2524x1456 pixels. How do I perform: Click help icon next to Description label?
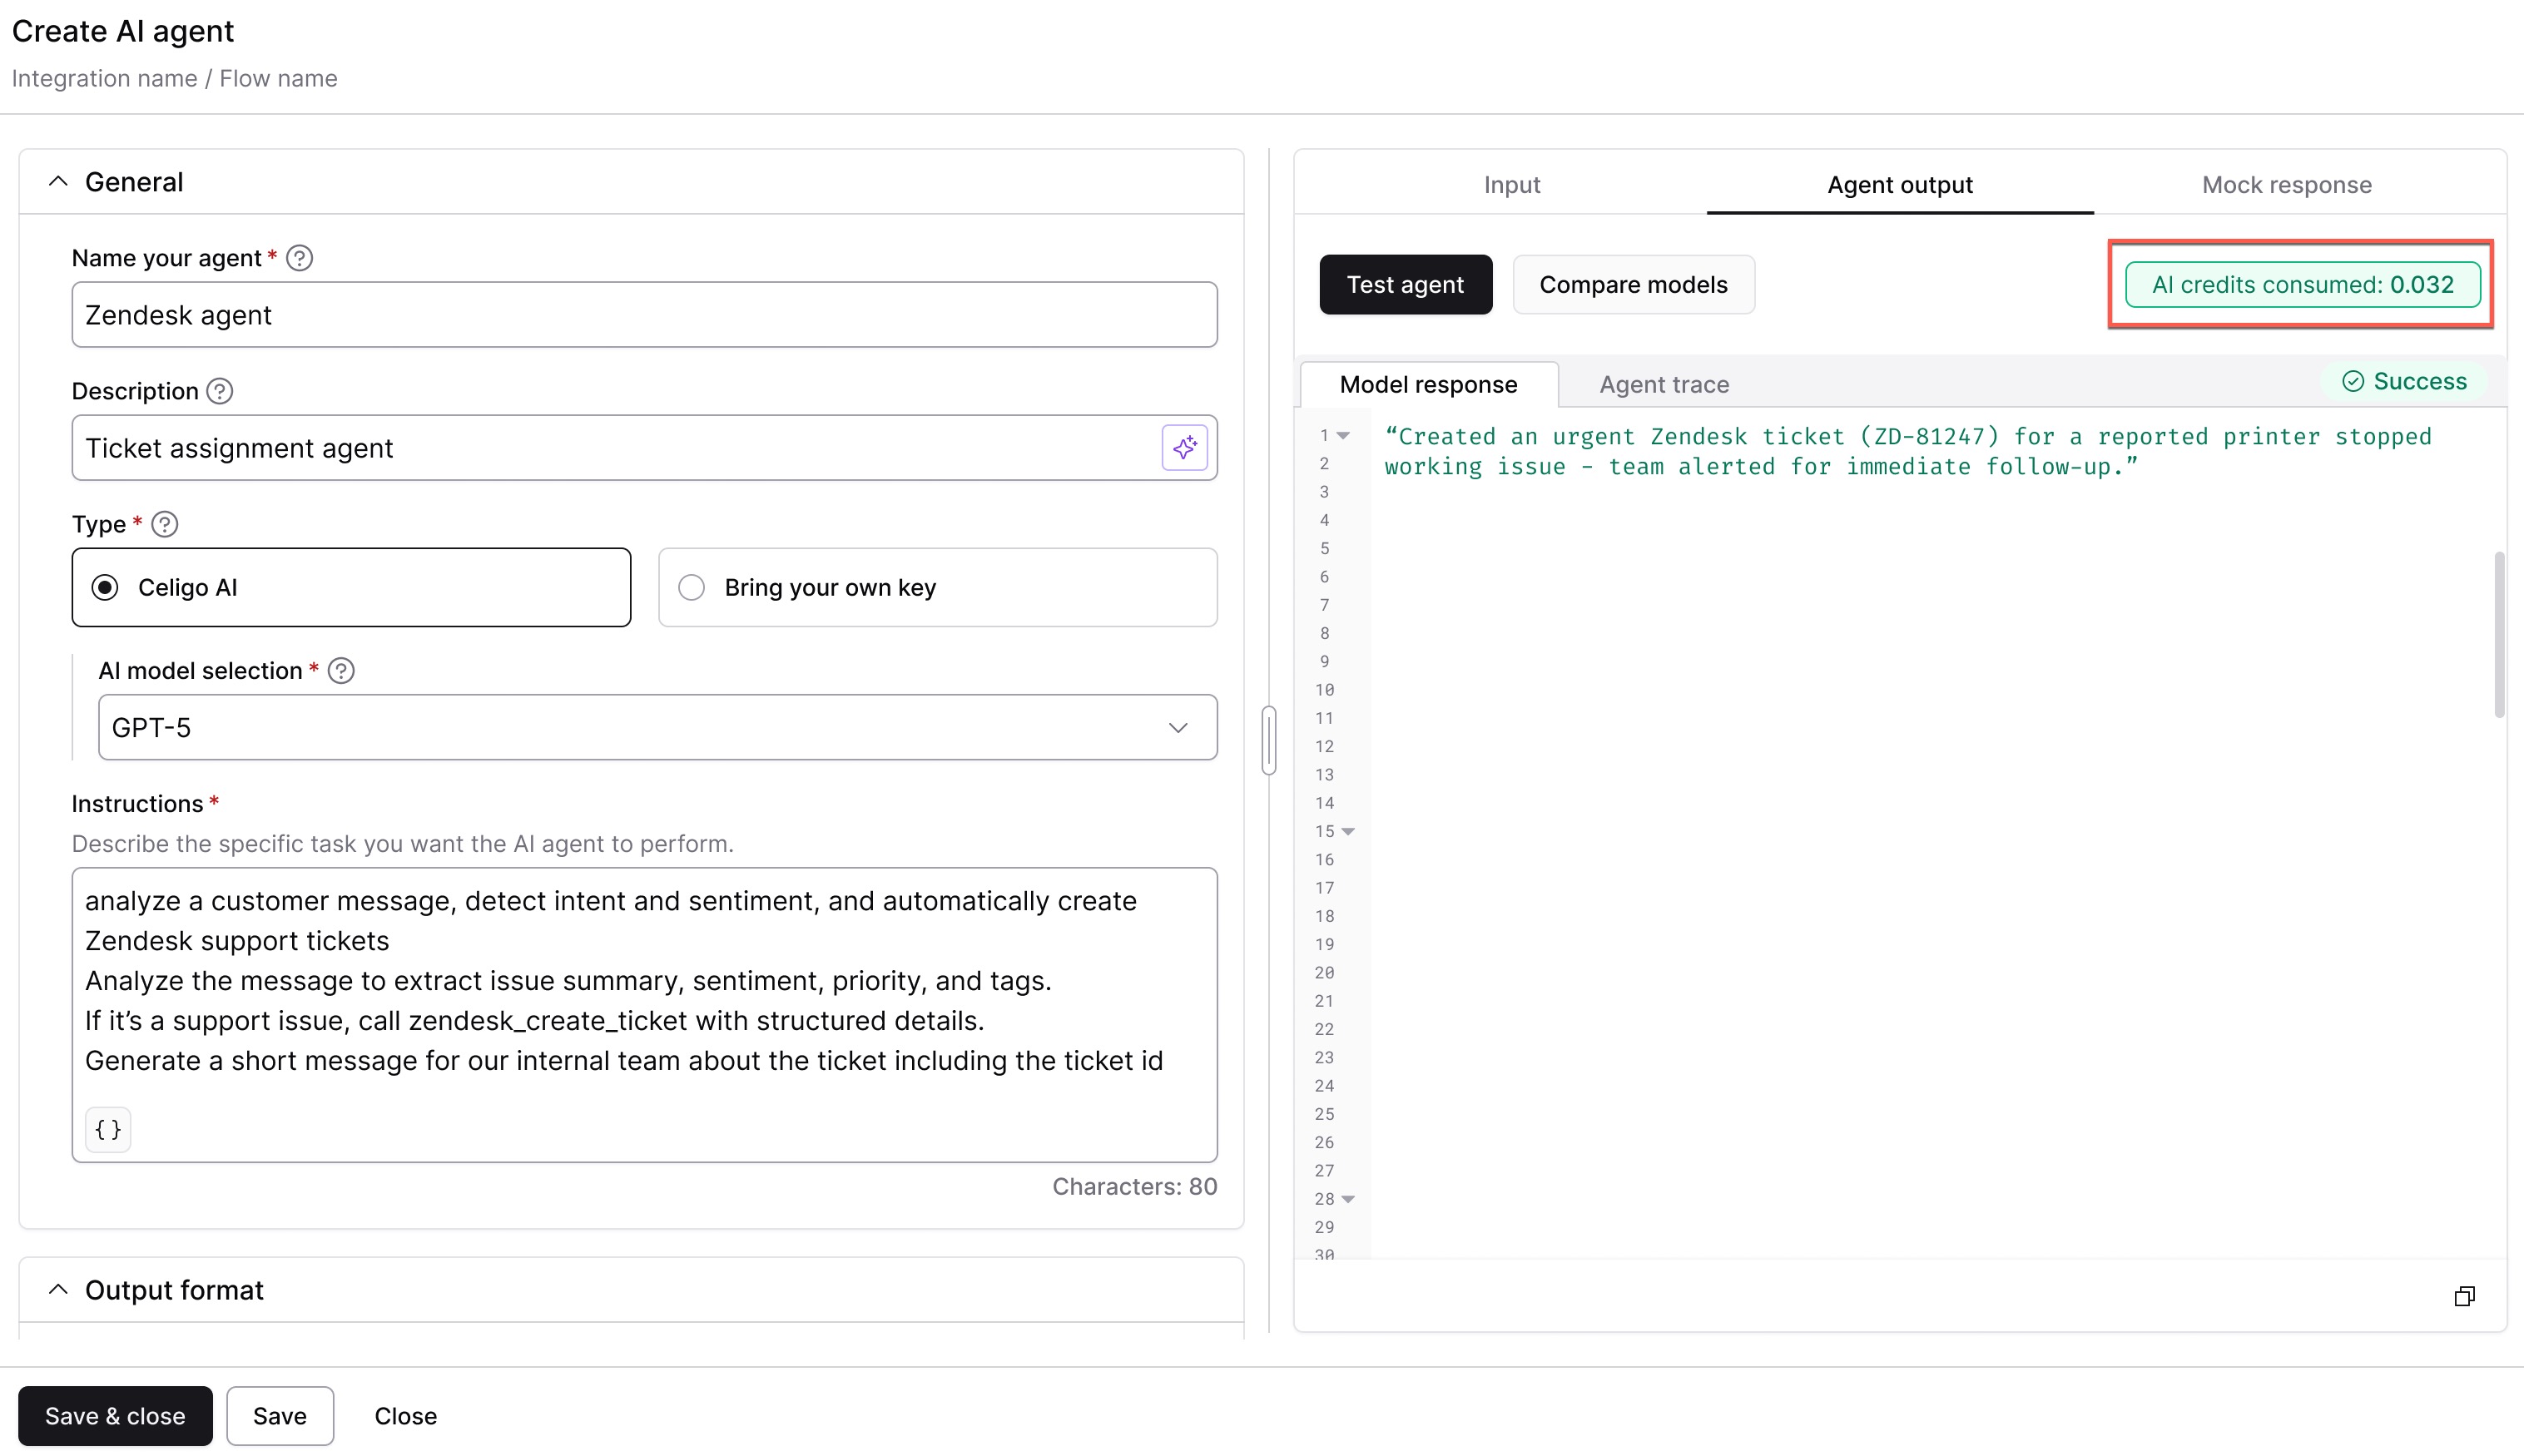point(220,391)
